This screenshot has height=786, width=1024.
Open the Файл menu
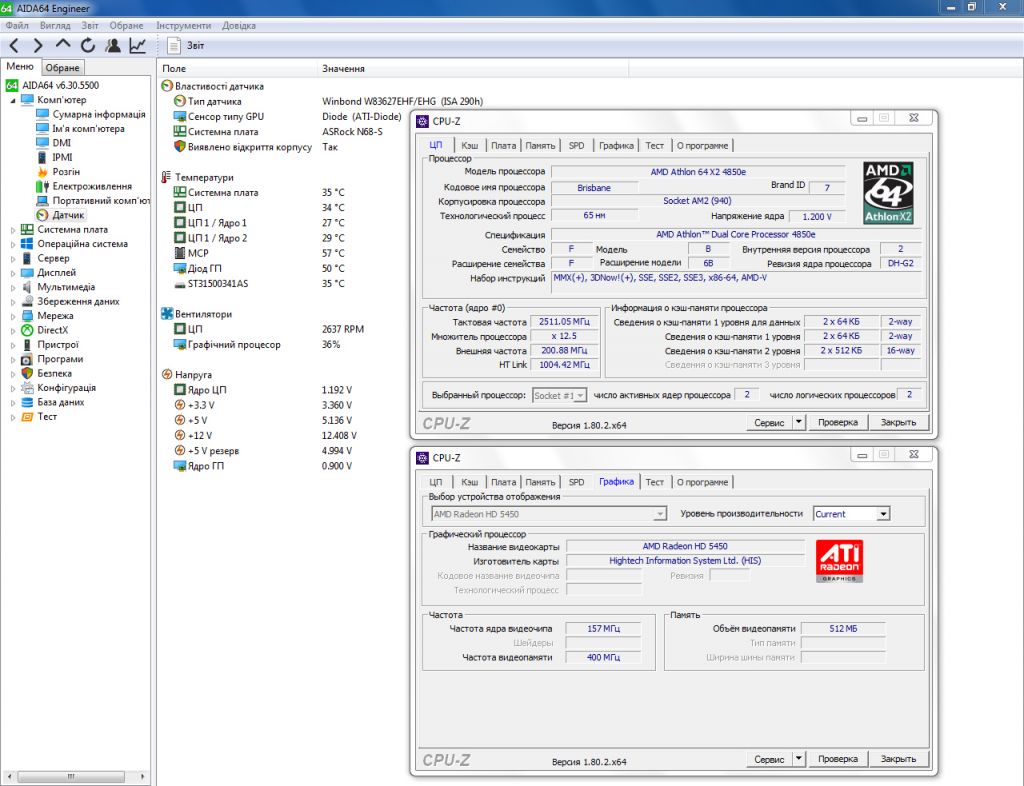click(17, 25)
